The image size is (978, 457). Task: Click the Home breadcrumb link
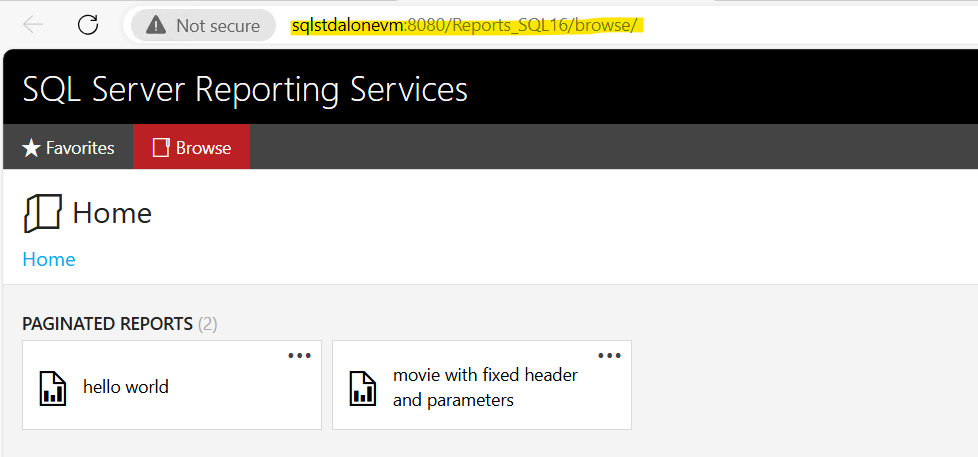[x=49, y=259]
